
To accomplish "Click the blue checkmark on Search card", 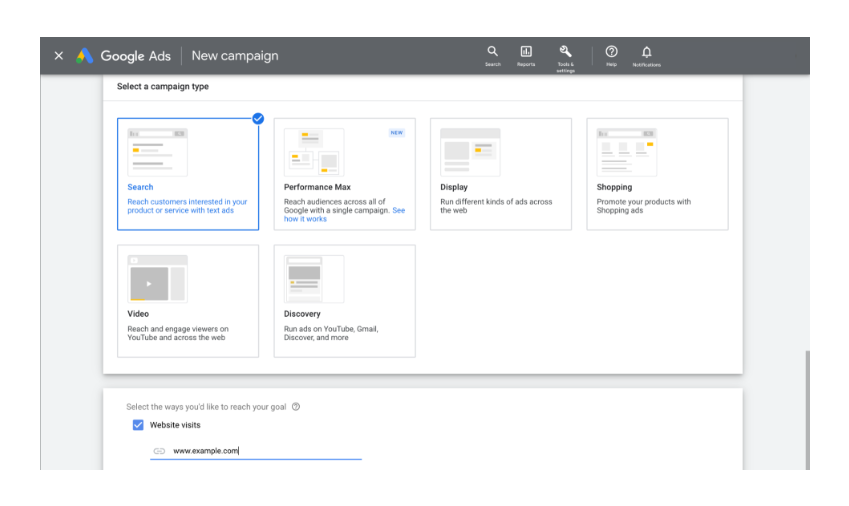I will 258,119.
